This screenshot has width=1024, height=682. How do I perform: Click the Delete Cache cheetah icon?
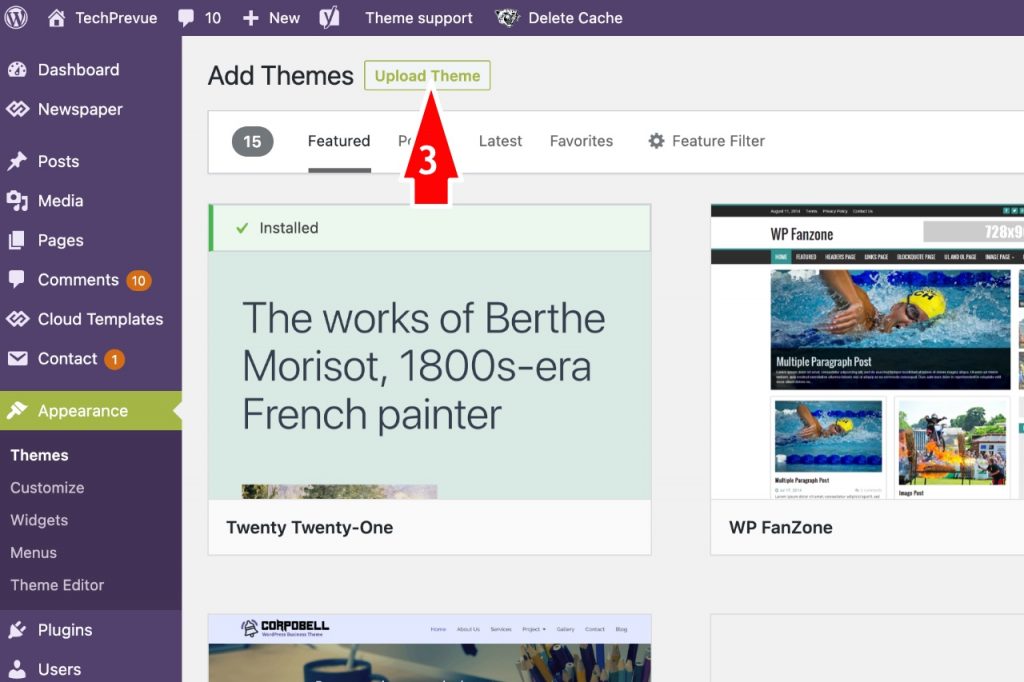pos(507,18)
